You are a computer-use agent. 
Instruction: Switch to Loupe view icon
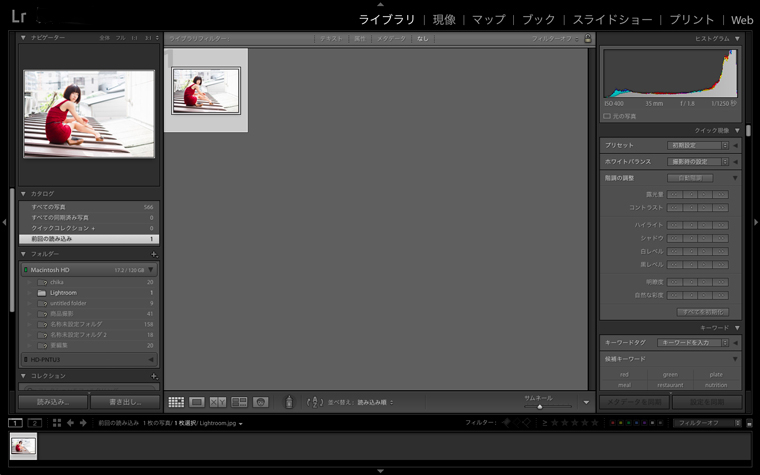pyautogui.click(x=197, y=402)
